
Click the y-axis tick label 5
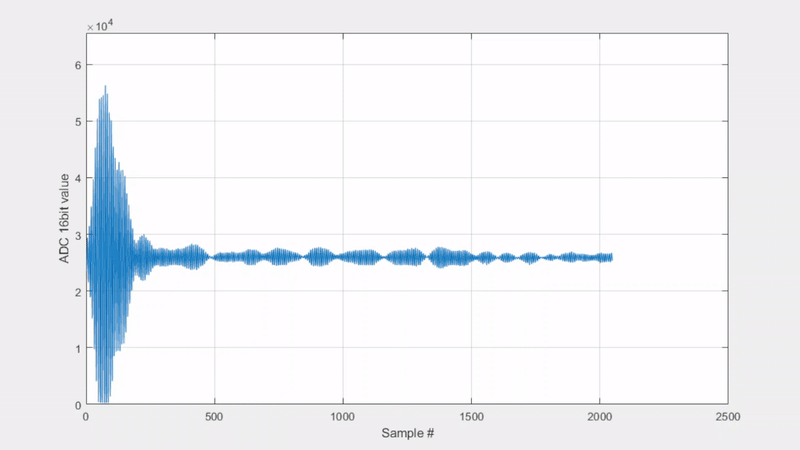[77, 122]
